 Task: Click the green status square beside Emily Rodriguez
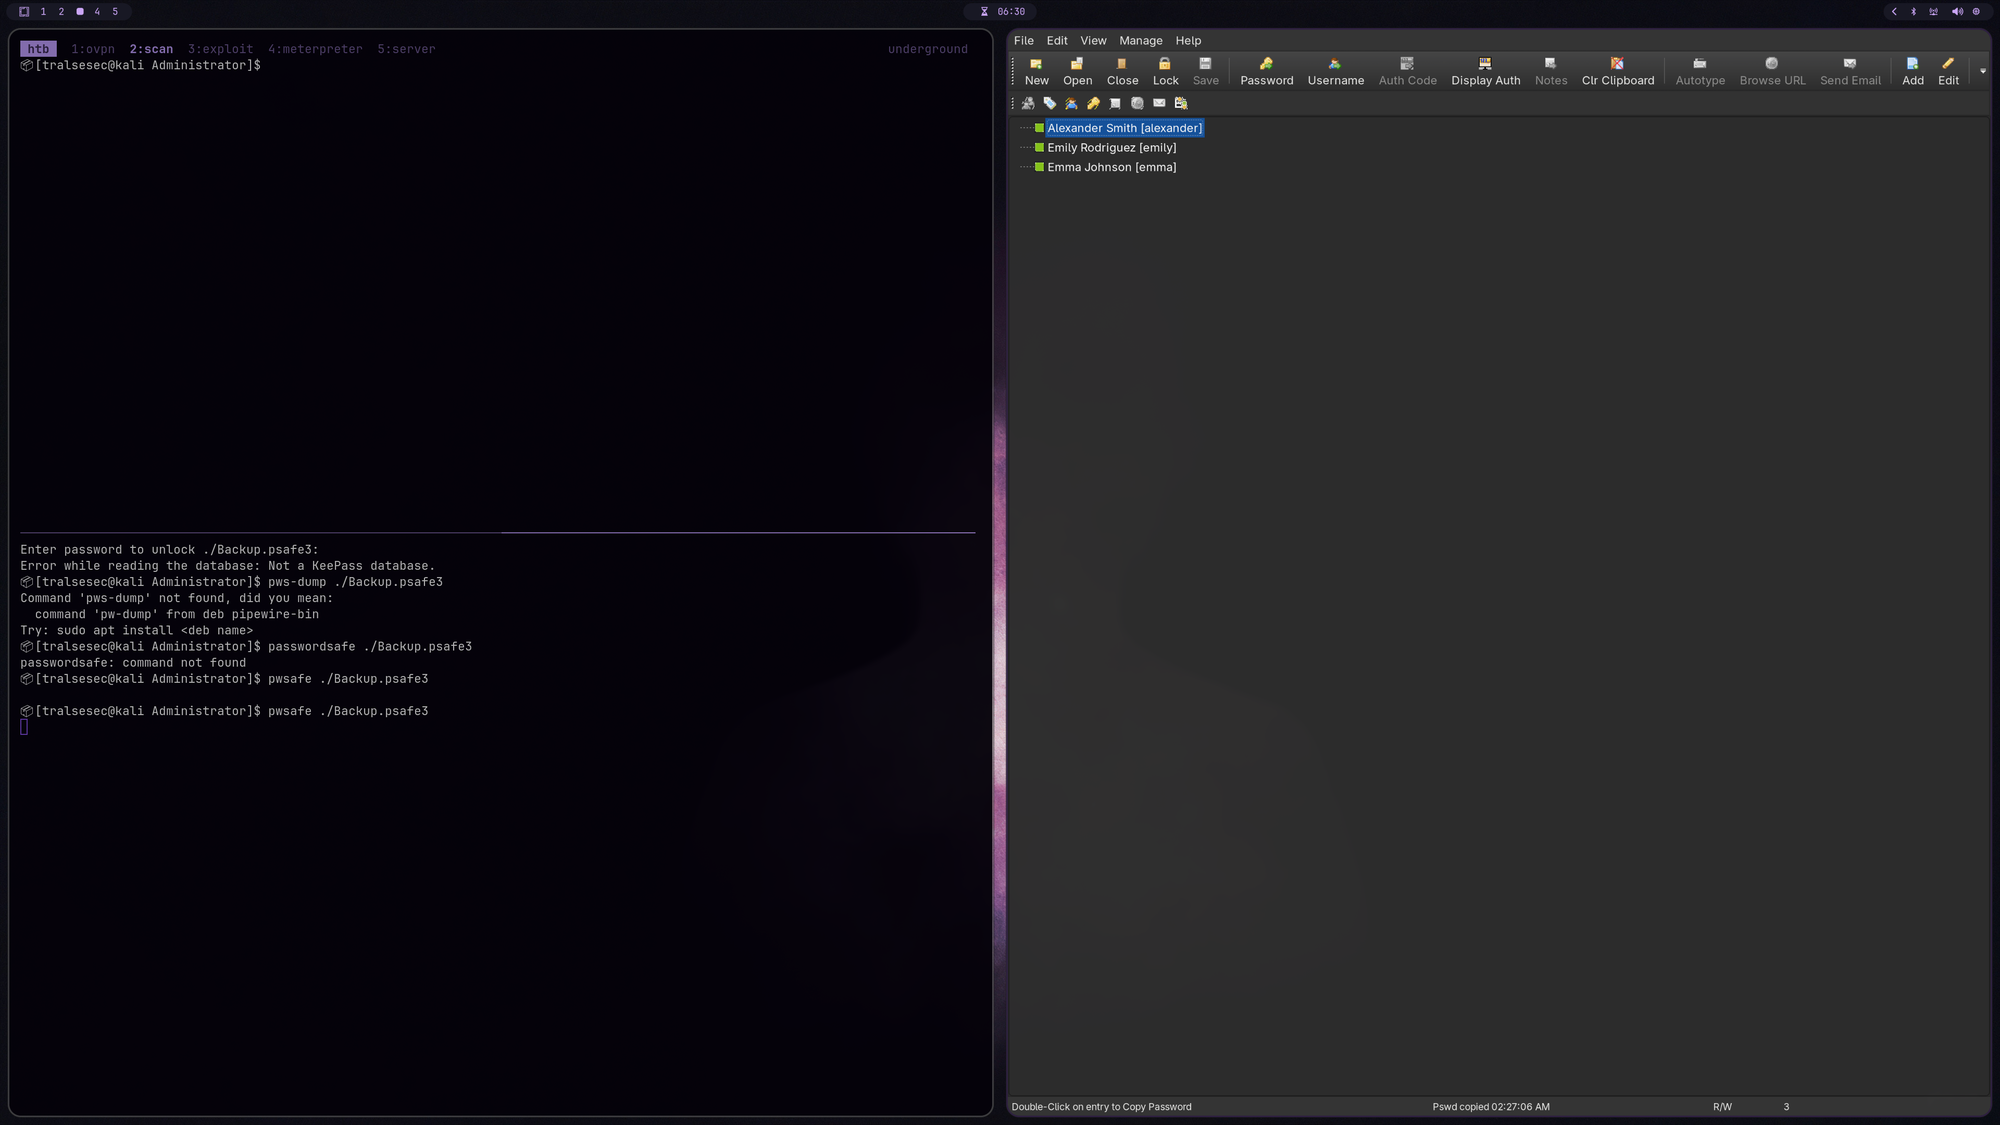[x=1039, y=148]
